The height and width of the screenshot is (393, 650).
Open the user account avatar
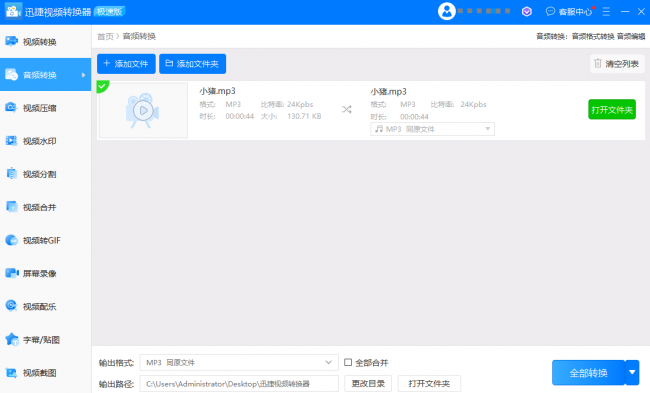pos(446,11)
